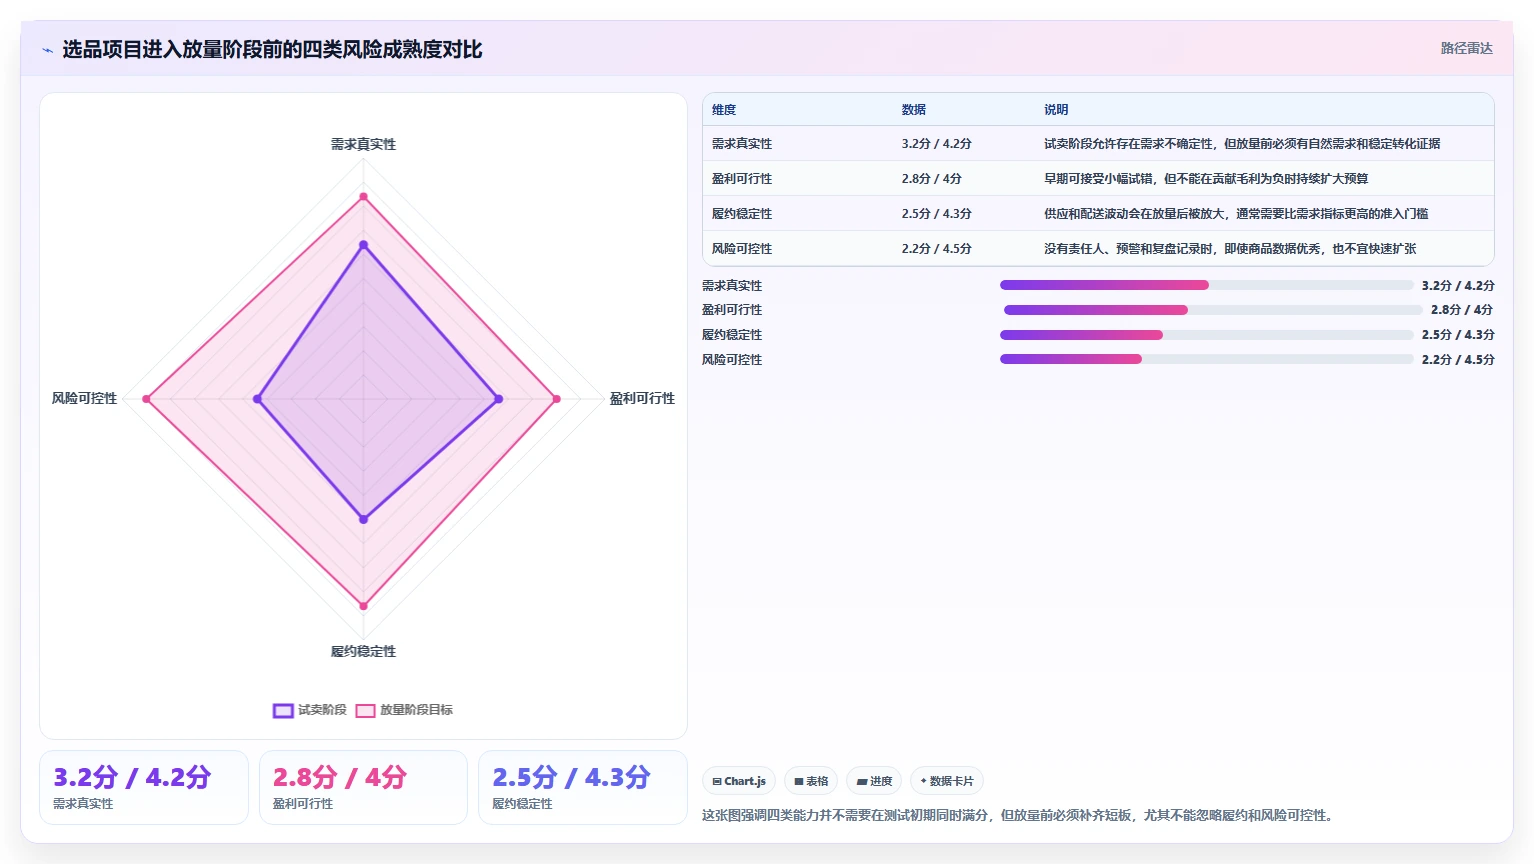Click the 维度 column header
This screenshot has height=864, width=1534.
pos(724,110)
